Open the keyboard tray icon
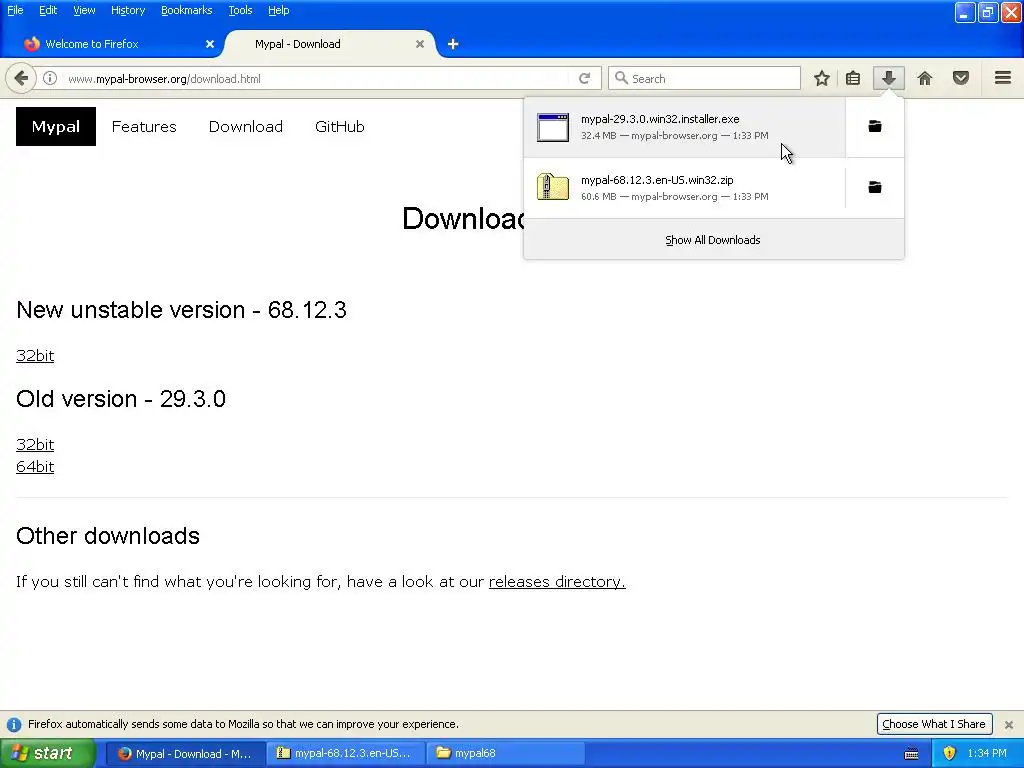The width and height of the screenshot is (1024, 768). pos(911,754)
